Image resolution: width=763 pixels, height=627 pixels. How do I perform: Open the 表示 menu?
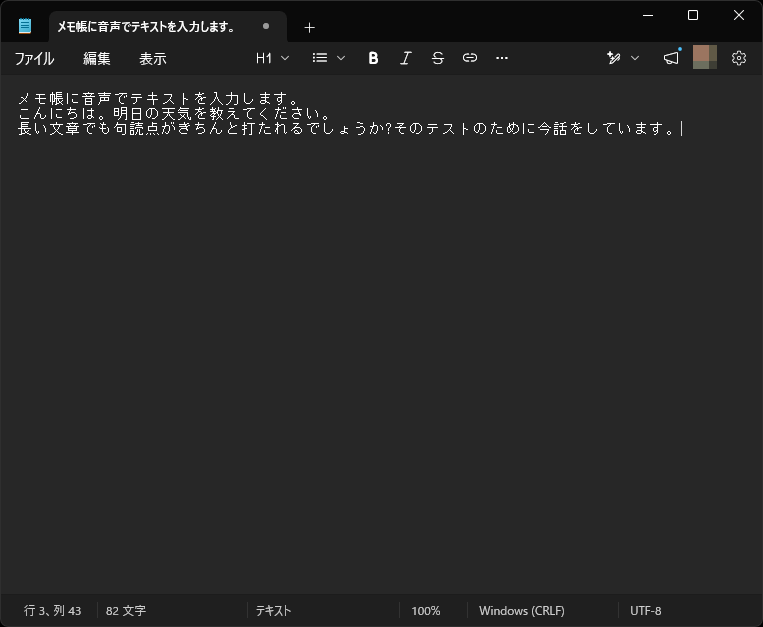pyautogui.click(x=153, y=58)
